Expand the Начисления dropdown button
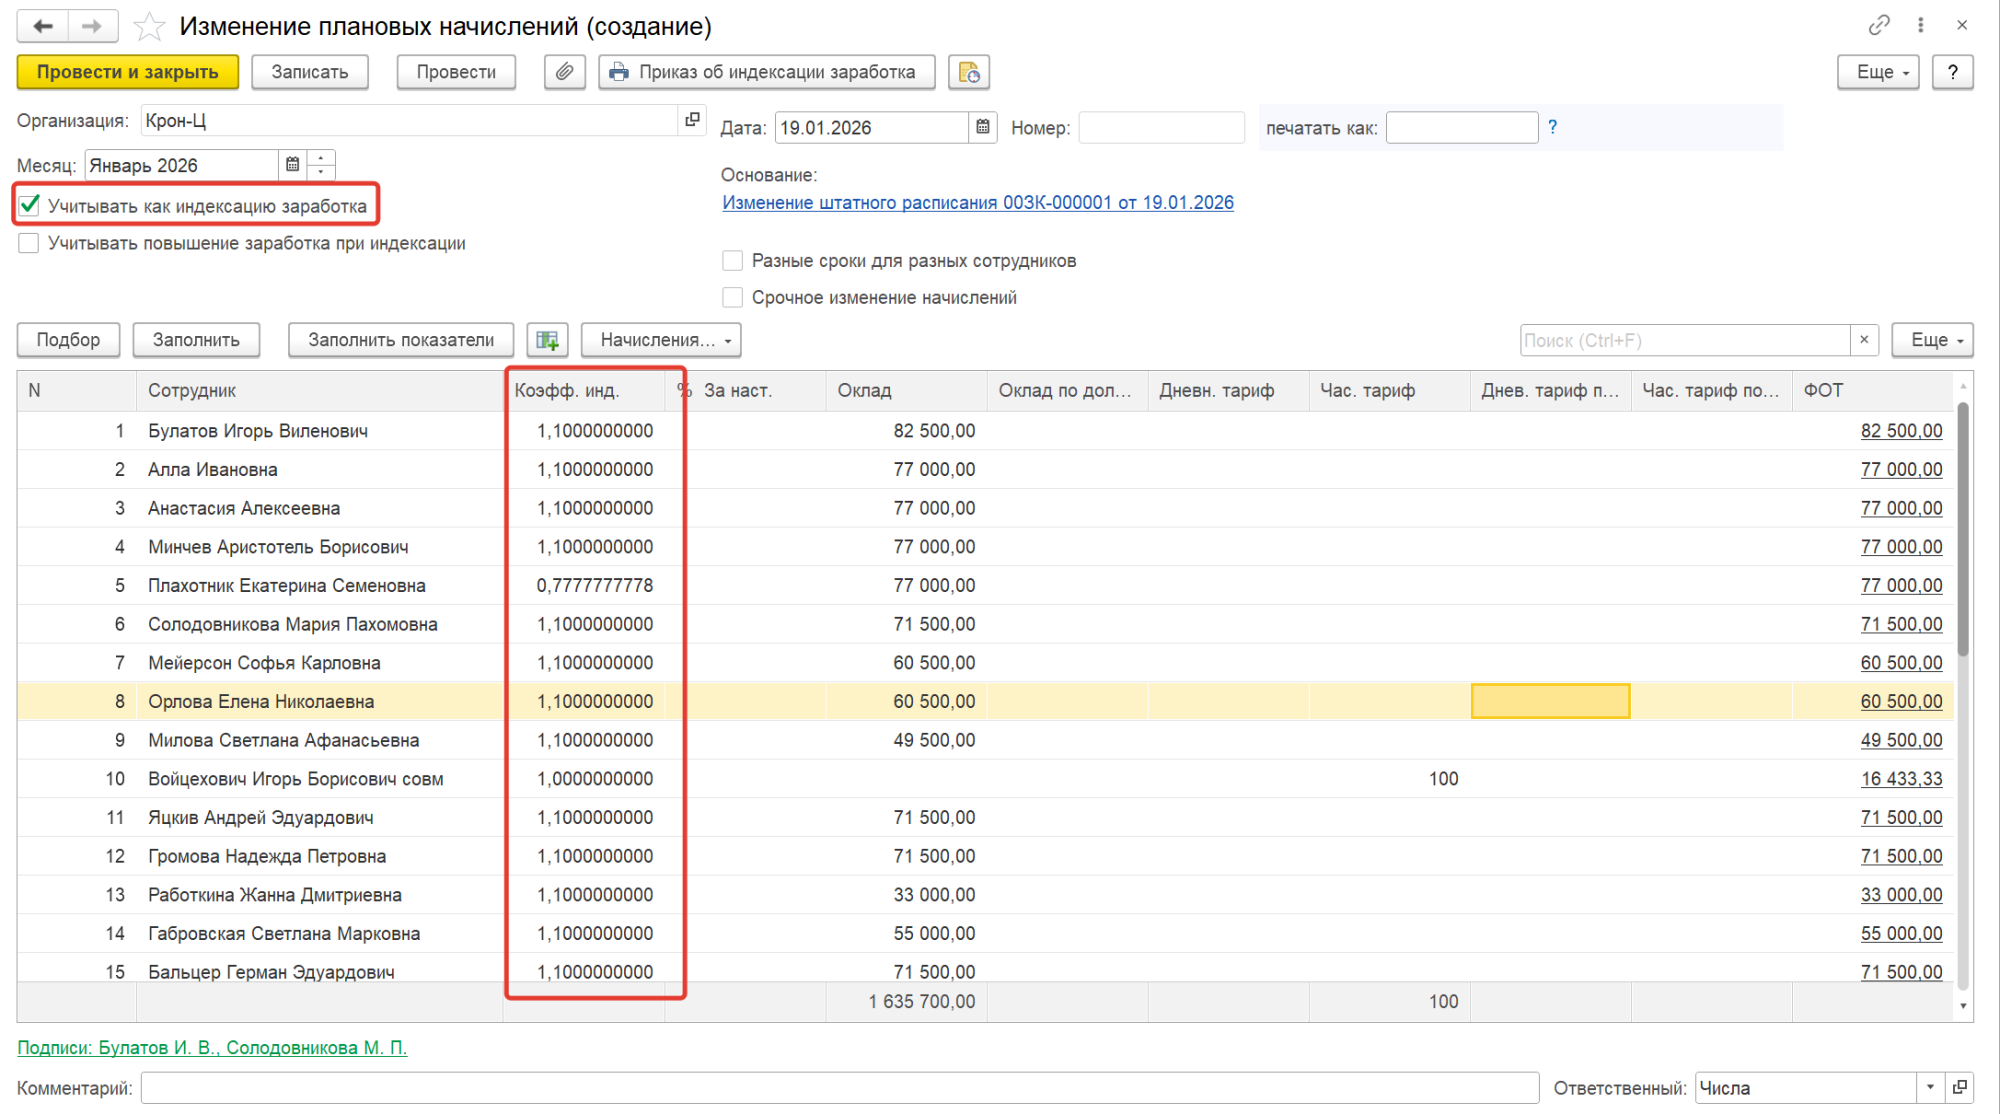 point(661,340)
